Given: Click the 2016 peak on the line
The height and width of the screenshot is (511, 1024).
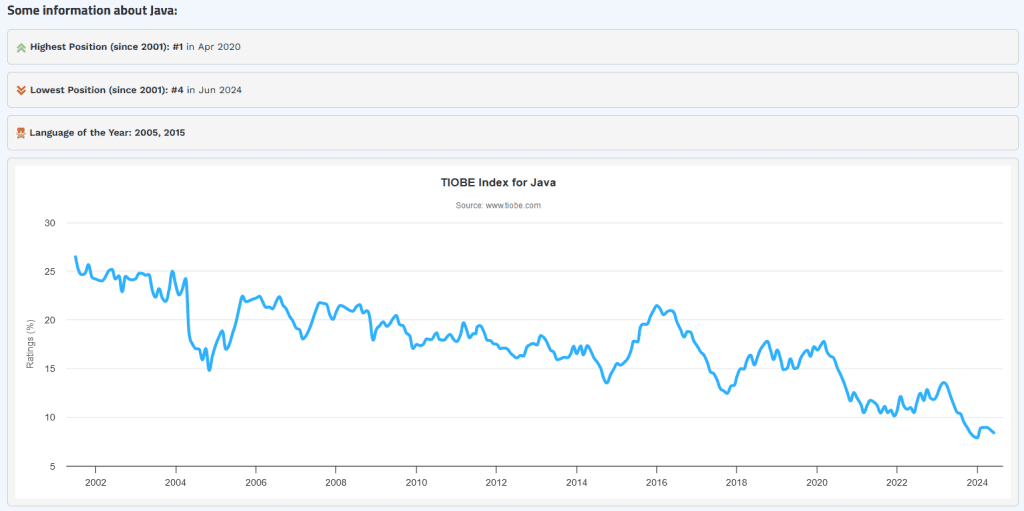Looking at the screenshot, I should [657, 306].
